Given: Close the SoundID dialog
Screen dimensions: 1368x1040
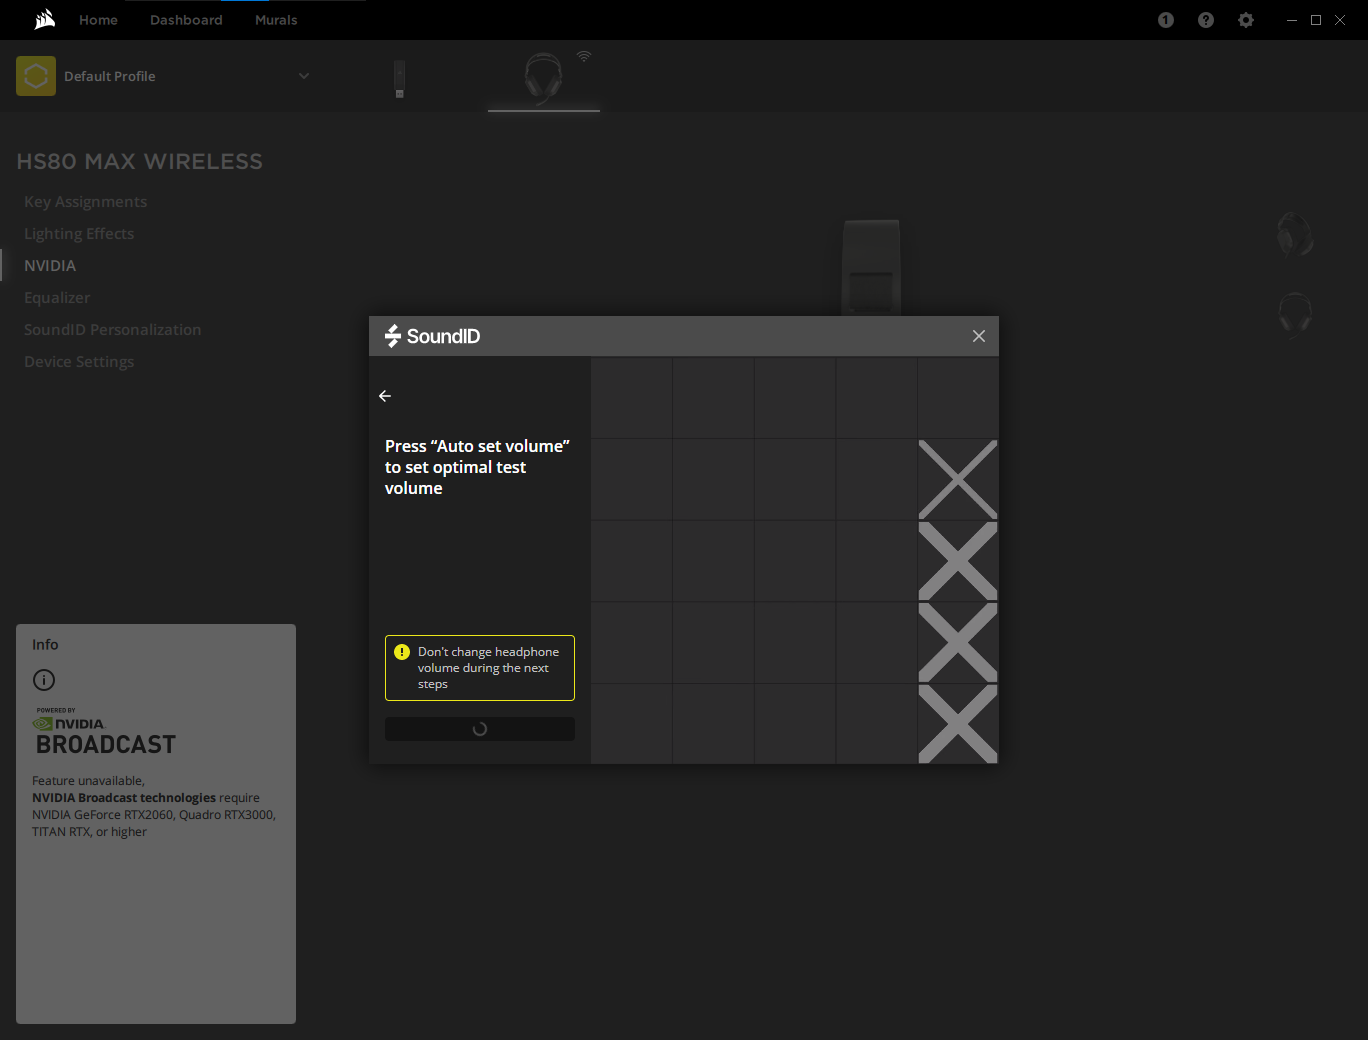Looking at the screenshot, I should [x=979, y=336].
